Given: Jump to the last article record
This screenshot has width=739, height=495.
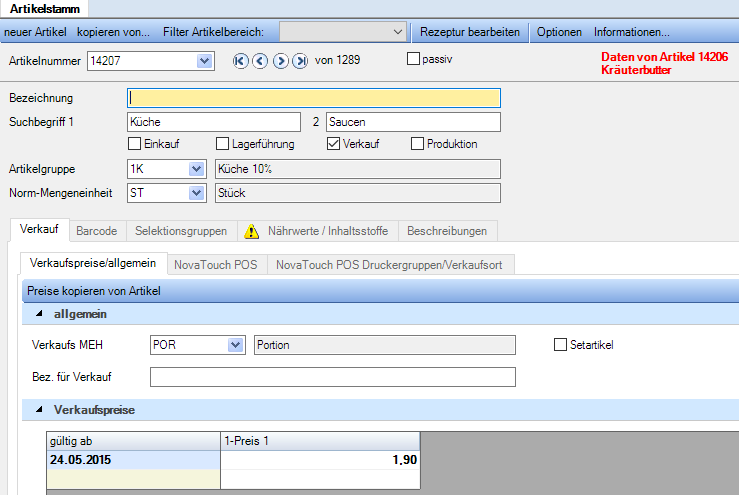Looking at the screenshot, I should [x=300, y=61].
